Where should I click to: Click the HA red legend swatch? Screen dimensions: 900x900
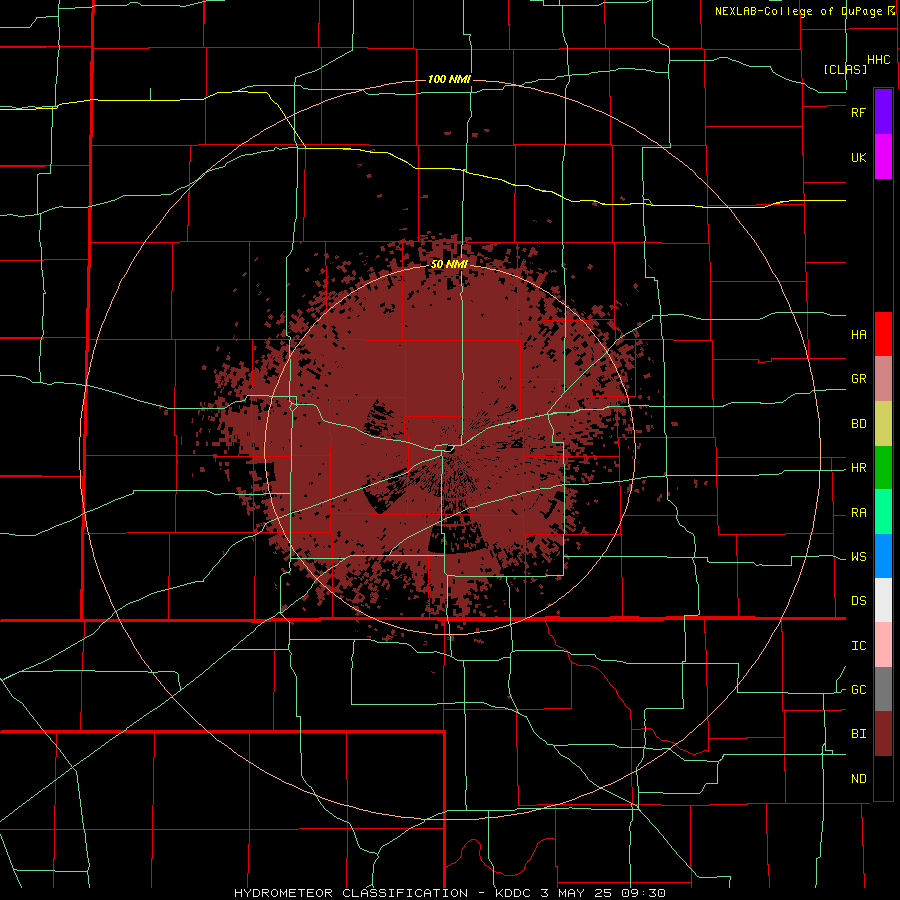tap(883, 334)
